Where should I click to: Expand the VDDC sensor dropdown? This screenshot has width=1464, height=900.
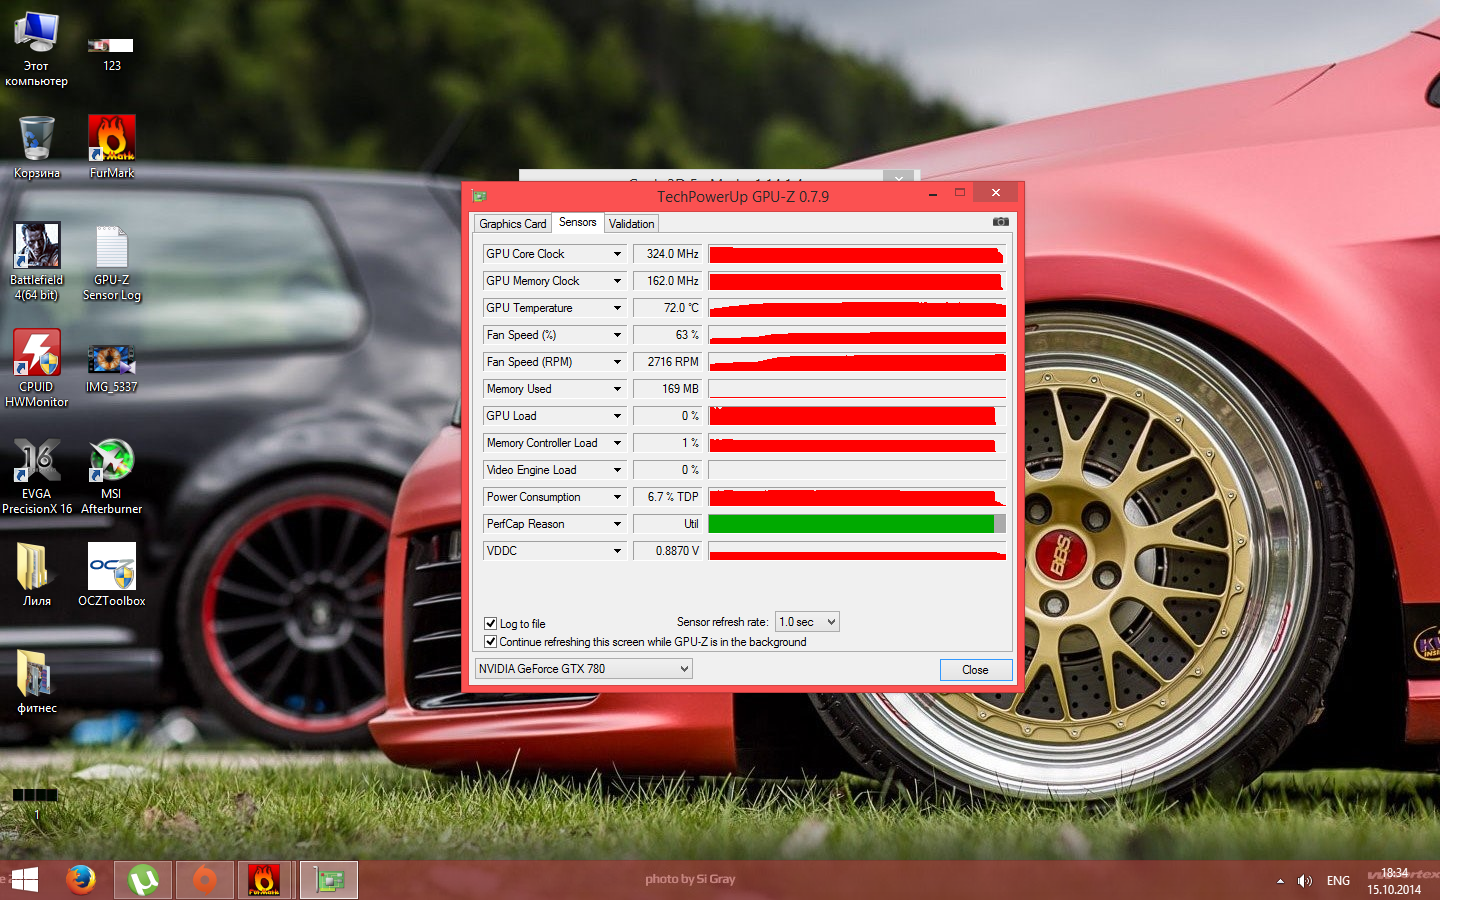tap(617, 551)
